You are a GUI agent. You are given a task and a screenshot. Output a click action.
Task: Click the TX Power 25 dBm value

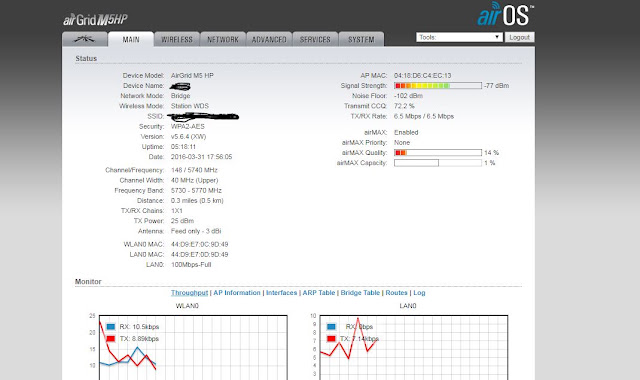coord(182,221)
